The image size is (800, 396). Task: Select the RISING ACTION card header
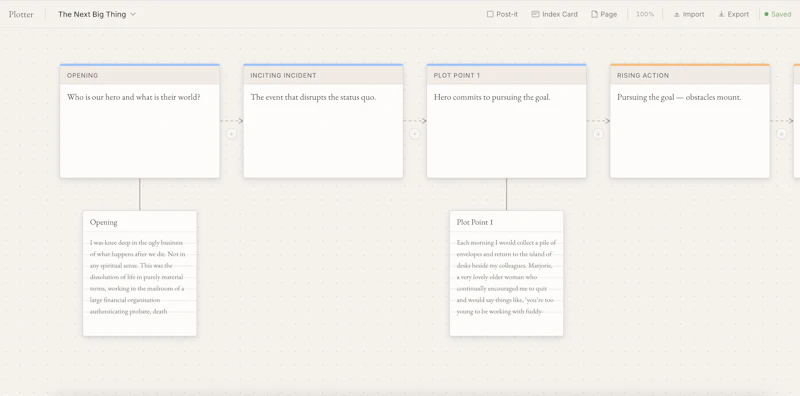(690, 75)
